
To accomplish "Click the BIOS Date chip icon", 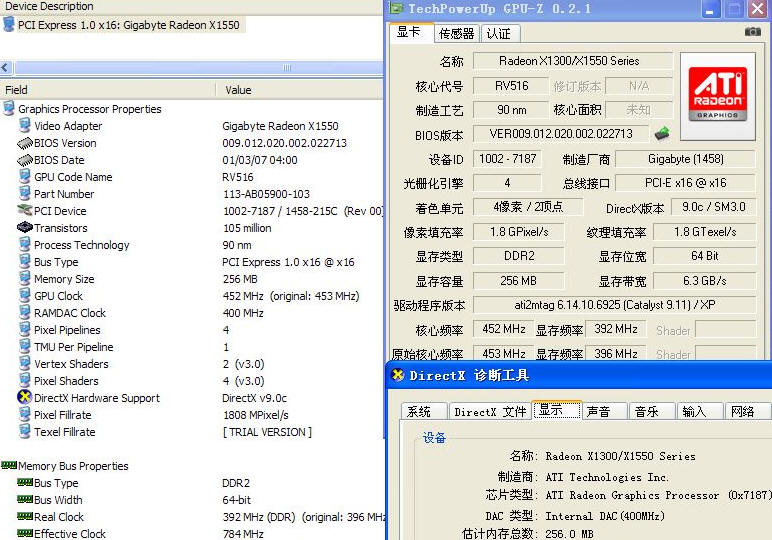I will coord(25,160).
